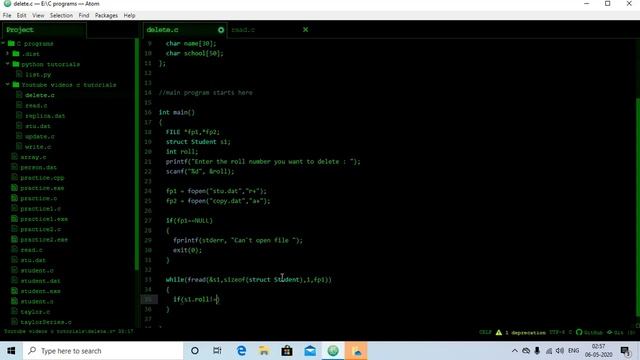Viewport: 640px width, 360px height.
Task: Open array.c in the project tree
Action: [33, 157]
